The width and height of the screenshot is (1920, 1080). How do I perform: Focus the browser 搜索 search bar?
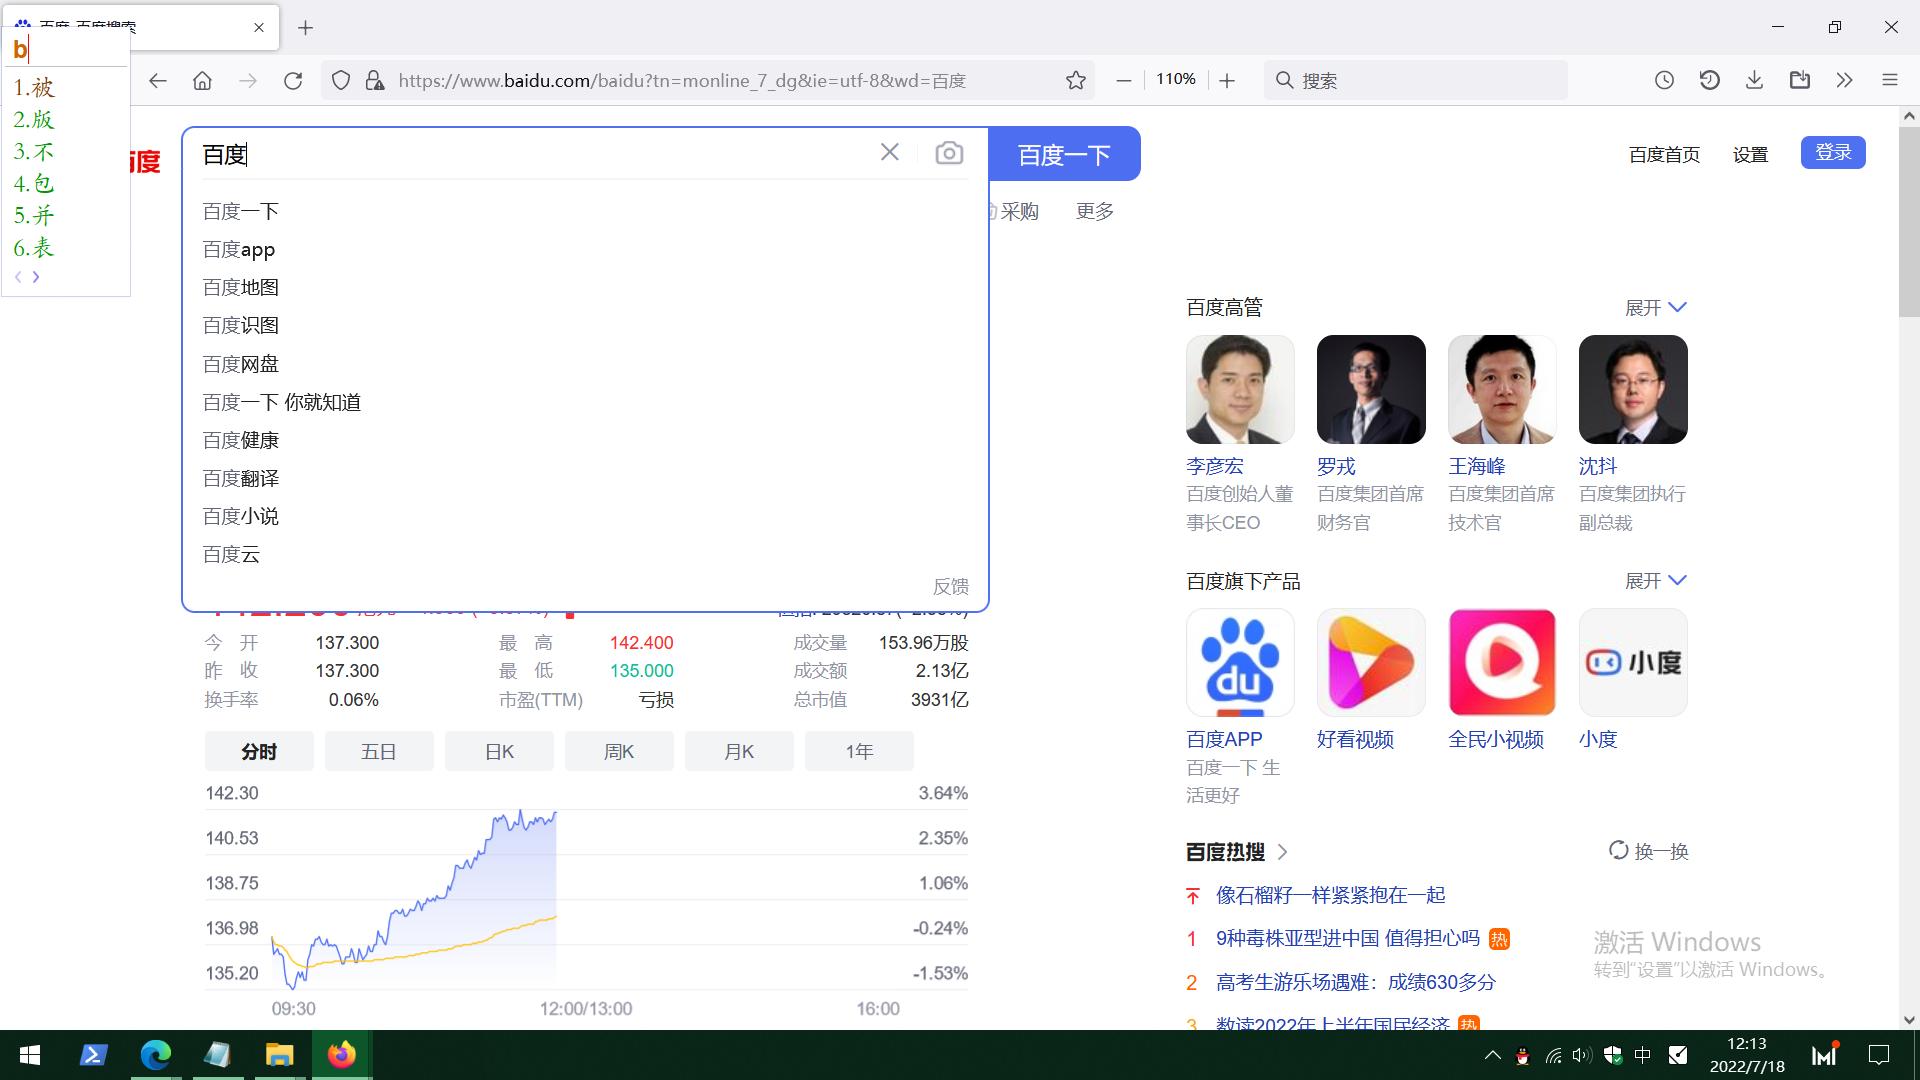(x=1416, y=81)
